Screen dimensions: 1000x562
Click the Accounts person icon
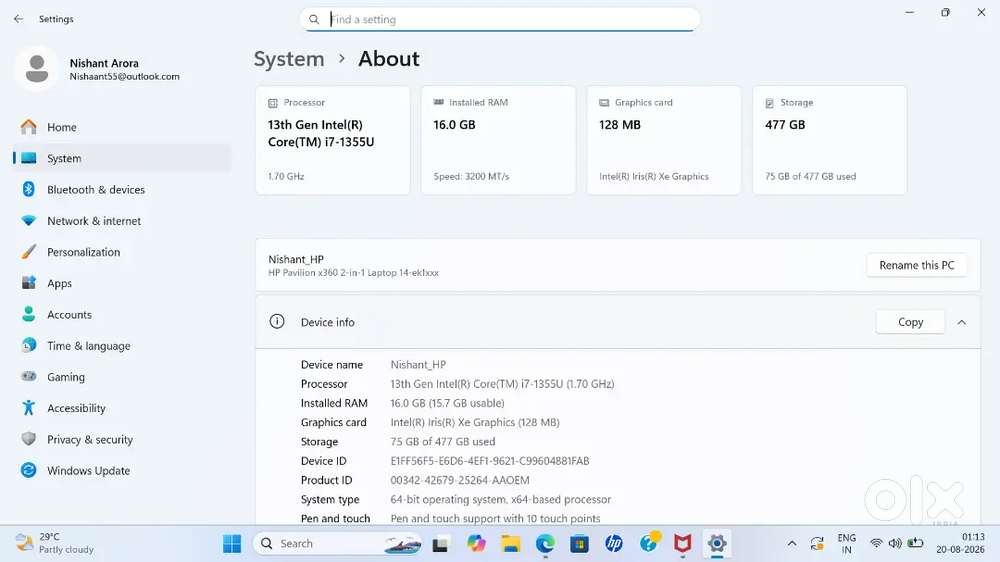click(x=29, y=314)
